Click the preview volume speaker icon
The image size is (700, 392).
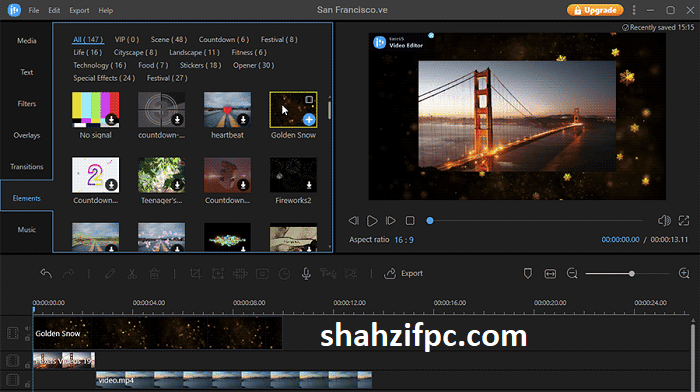pyautogui.click(x=664, y=221)
